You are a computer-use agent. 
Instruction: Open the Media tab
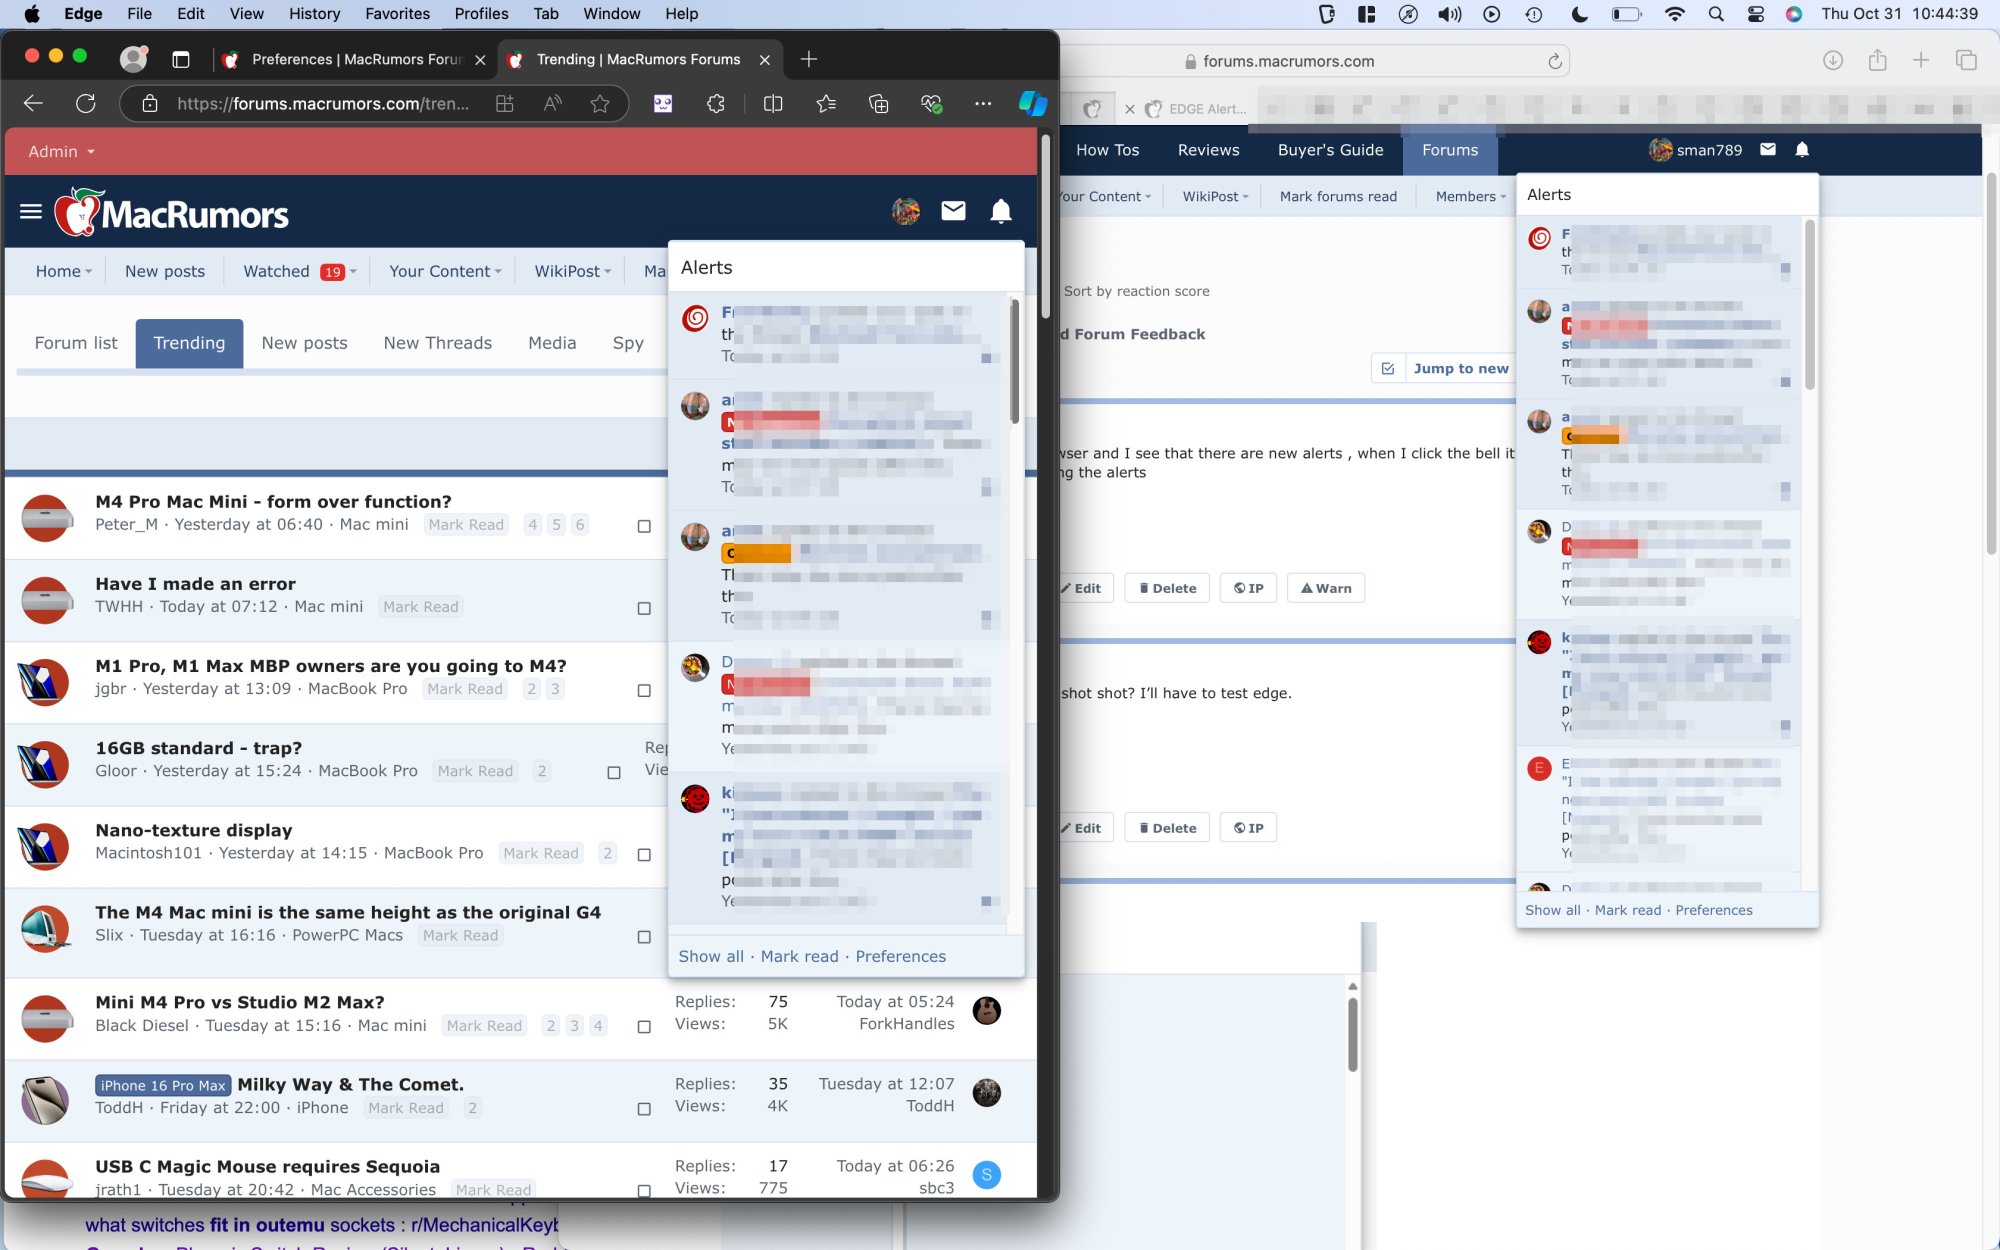(x=552, y=343)
